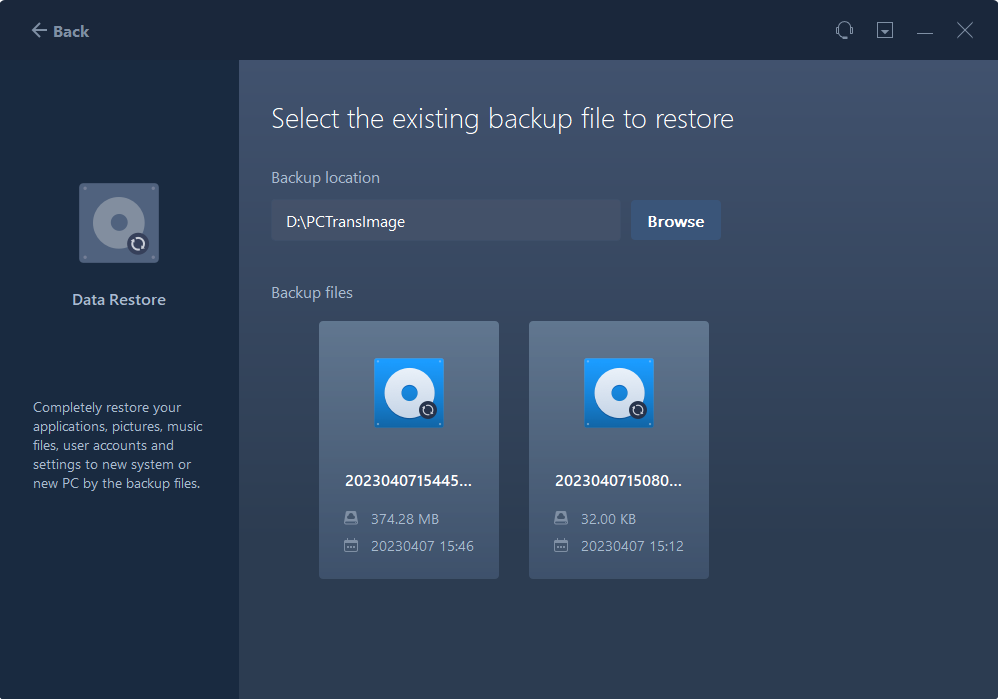This screenshot has height=699, width=998.
Task: Minimize the restore window
Action: tap(925, 31)
